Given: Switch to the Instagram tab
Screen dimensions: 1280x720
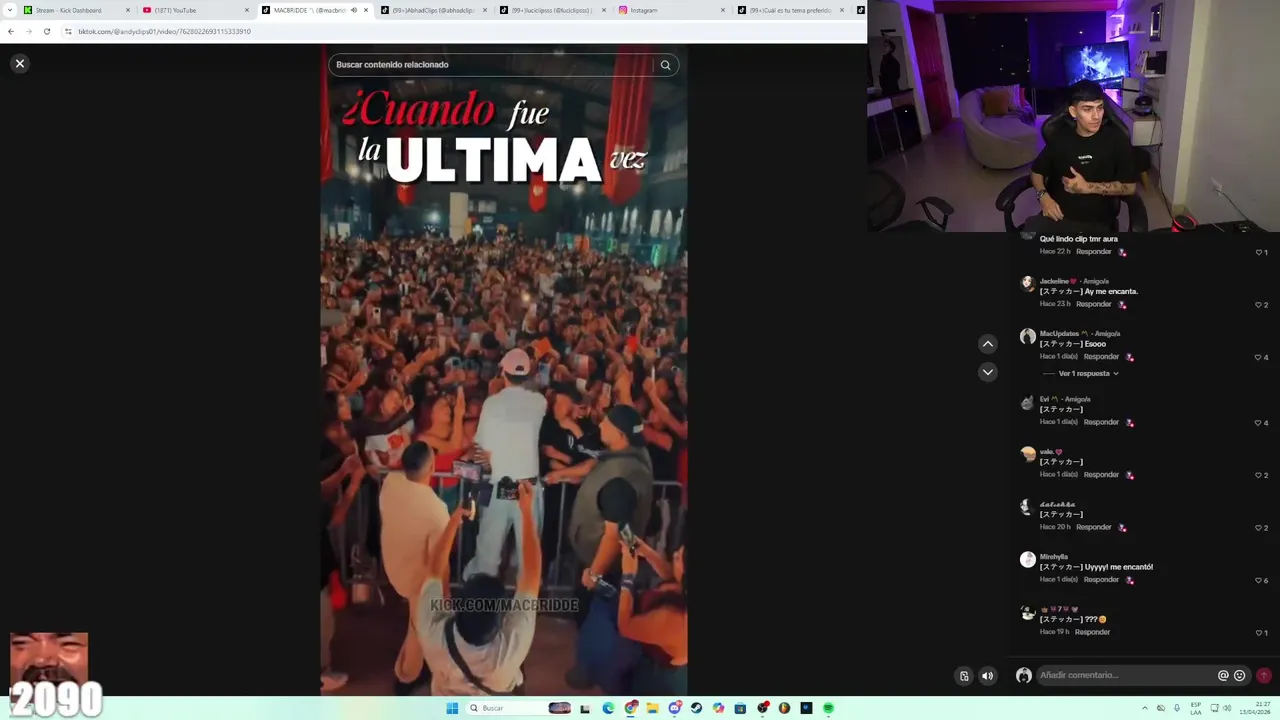Looking at the screenshot, I should [x=671, y=10].
